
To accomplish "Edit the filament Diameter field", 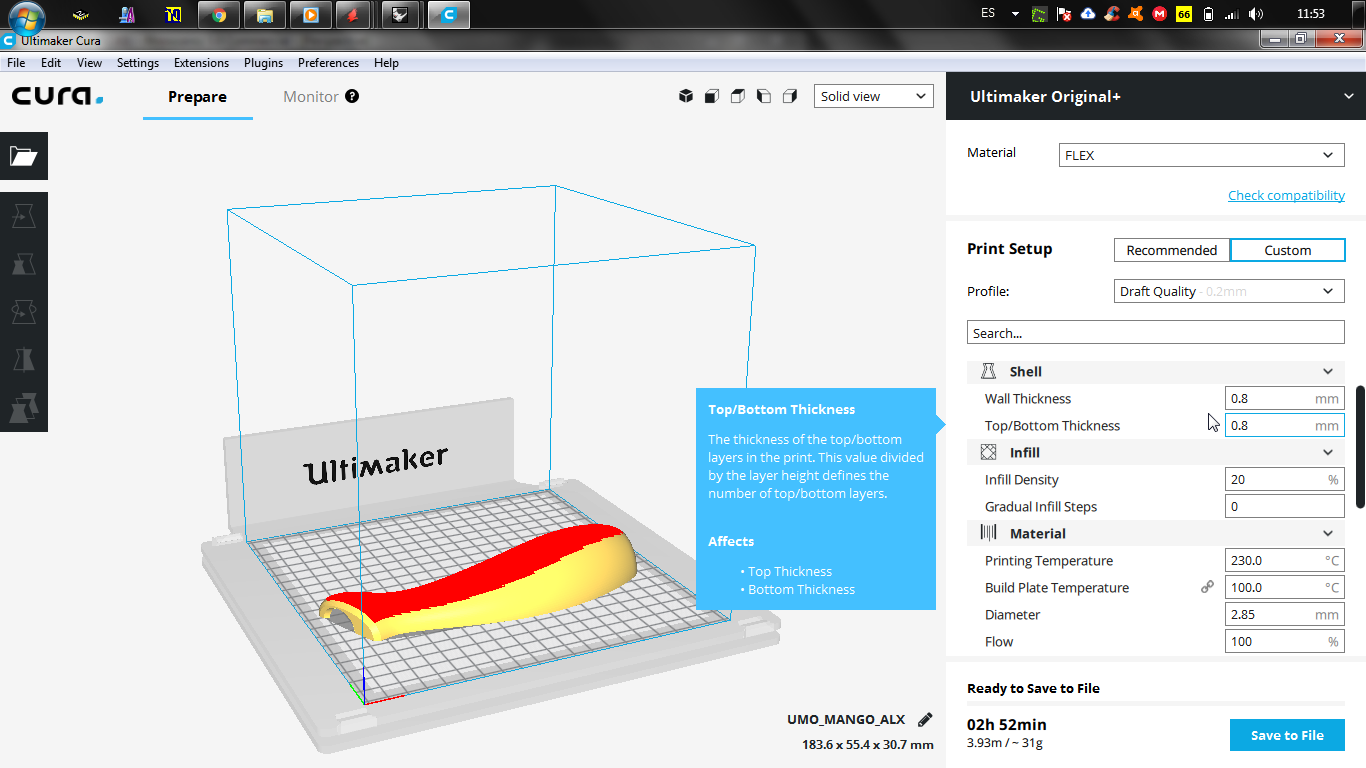I will 1284,614.
